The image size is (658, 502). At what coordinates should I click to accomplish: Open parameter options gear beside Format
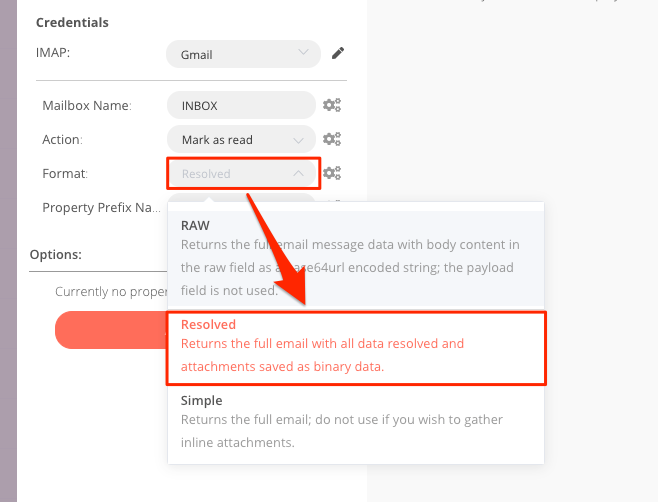point(332,173)
